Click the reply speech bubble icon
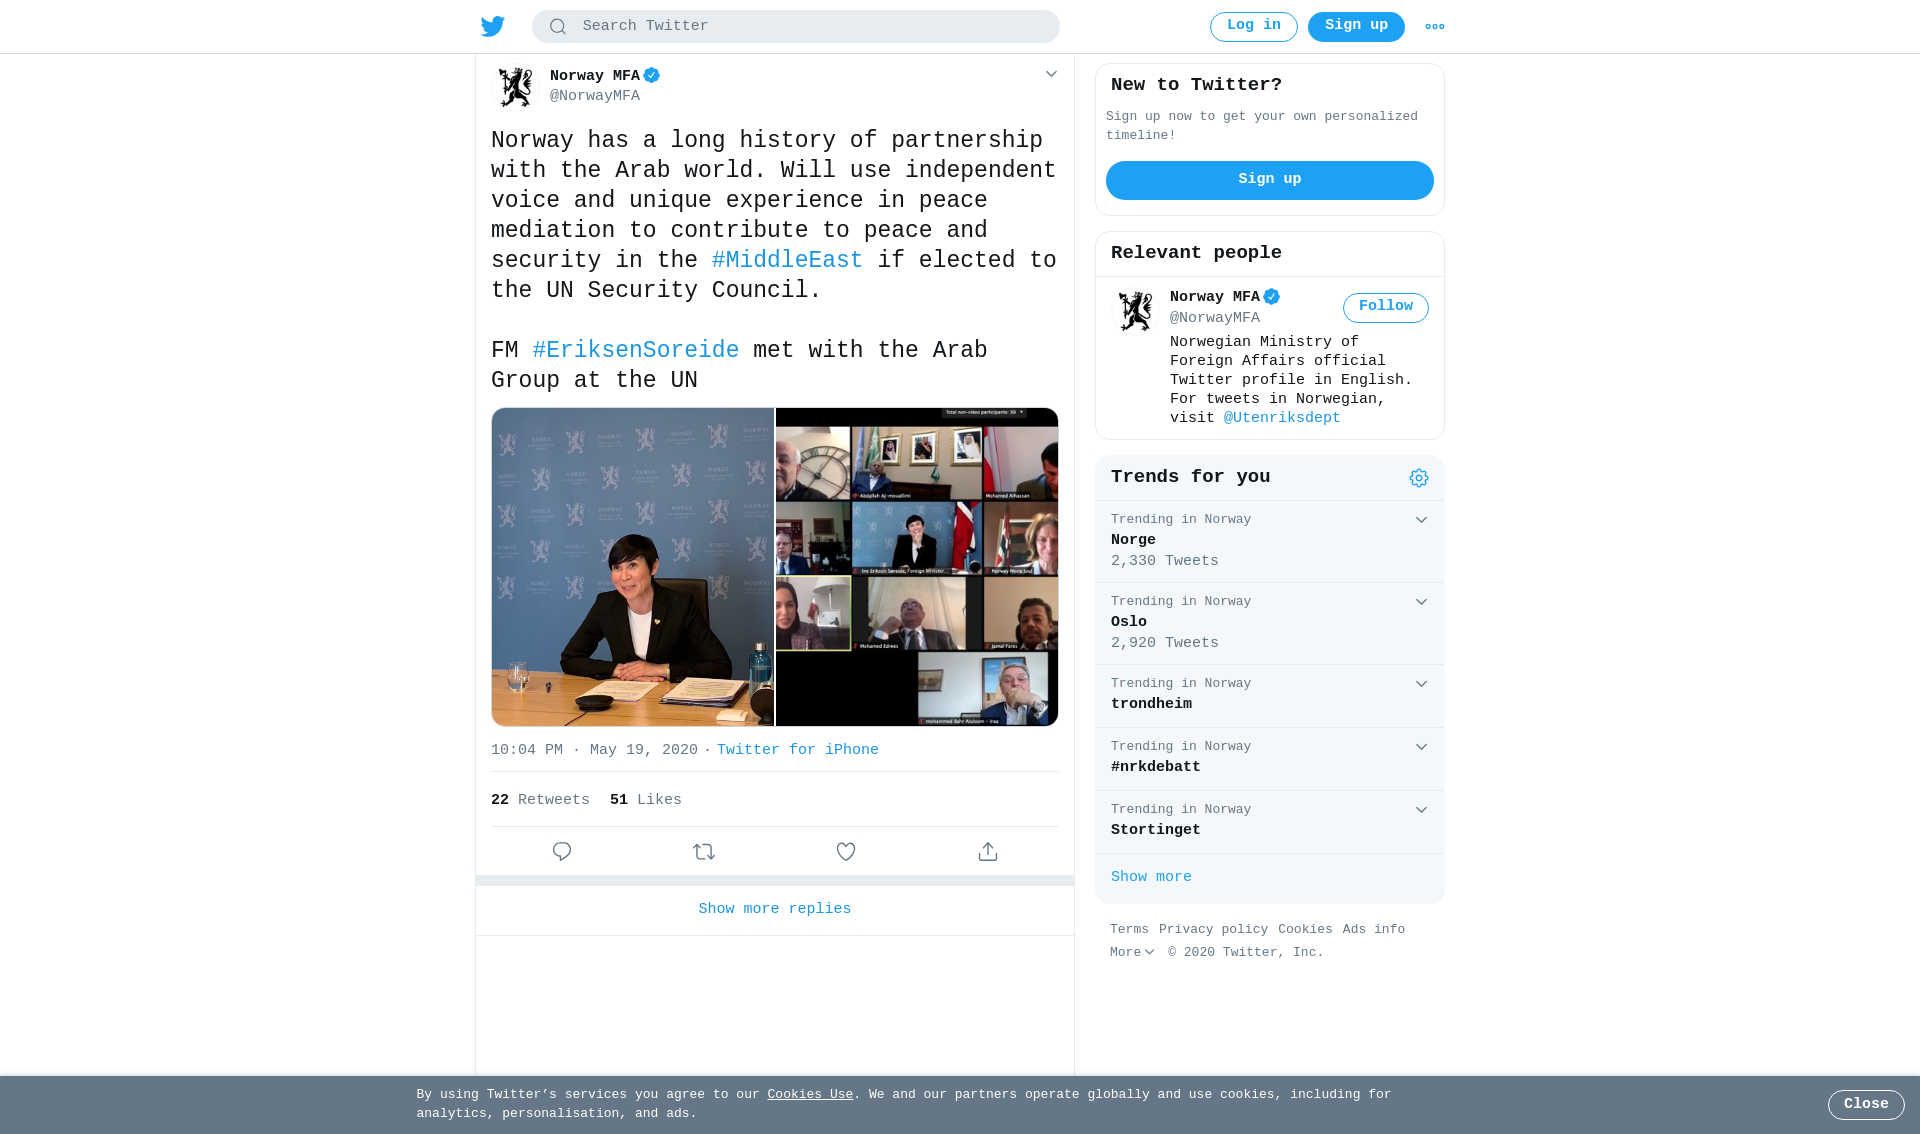The image size is (1920, 1134). (562, 852)
